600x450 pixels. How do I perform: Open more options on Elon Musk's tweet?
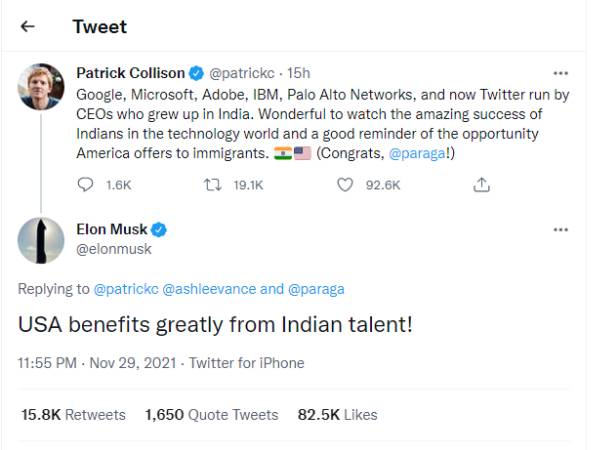[x=561, y=230]
